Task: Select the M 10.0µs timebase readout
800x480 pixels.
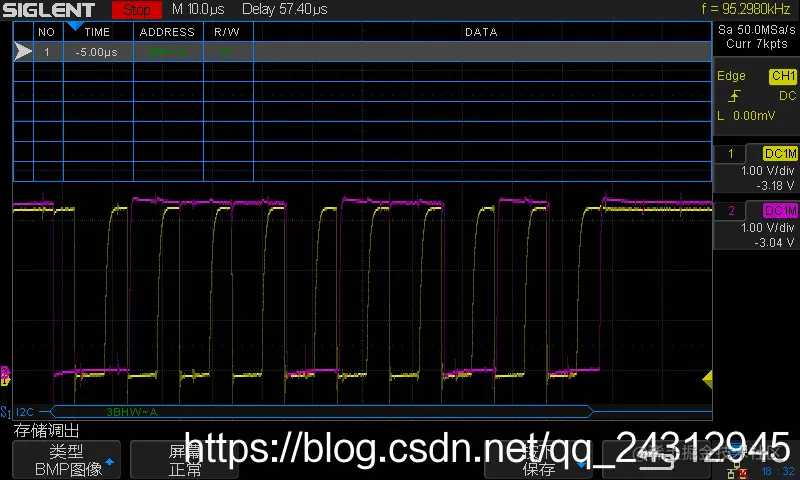Action: pos(198,9)
